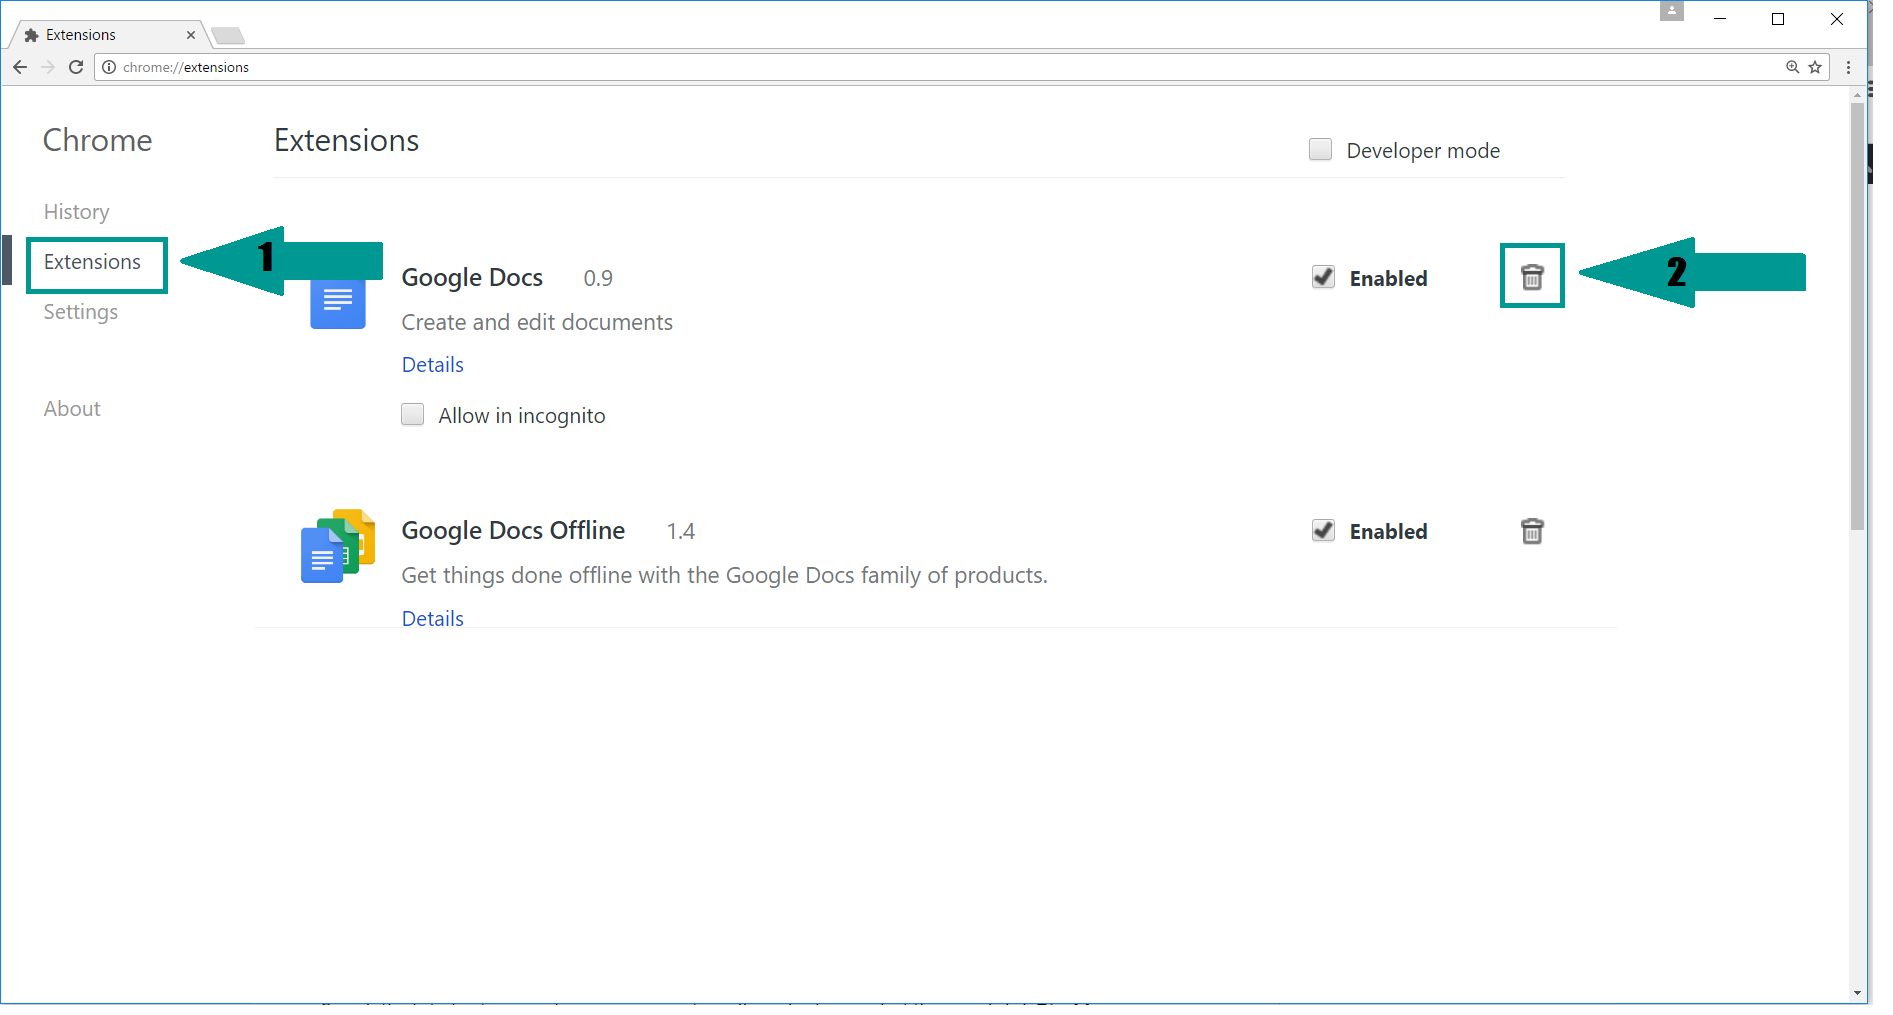Select About in the left sidebar

pyautogui.click(x=72, y=409)
